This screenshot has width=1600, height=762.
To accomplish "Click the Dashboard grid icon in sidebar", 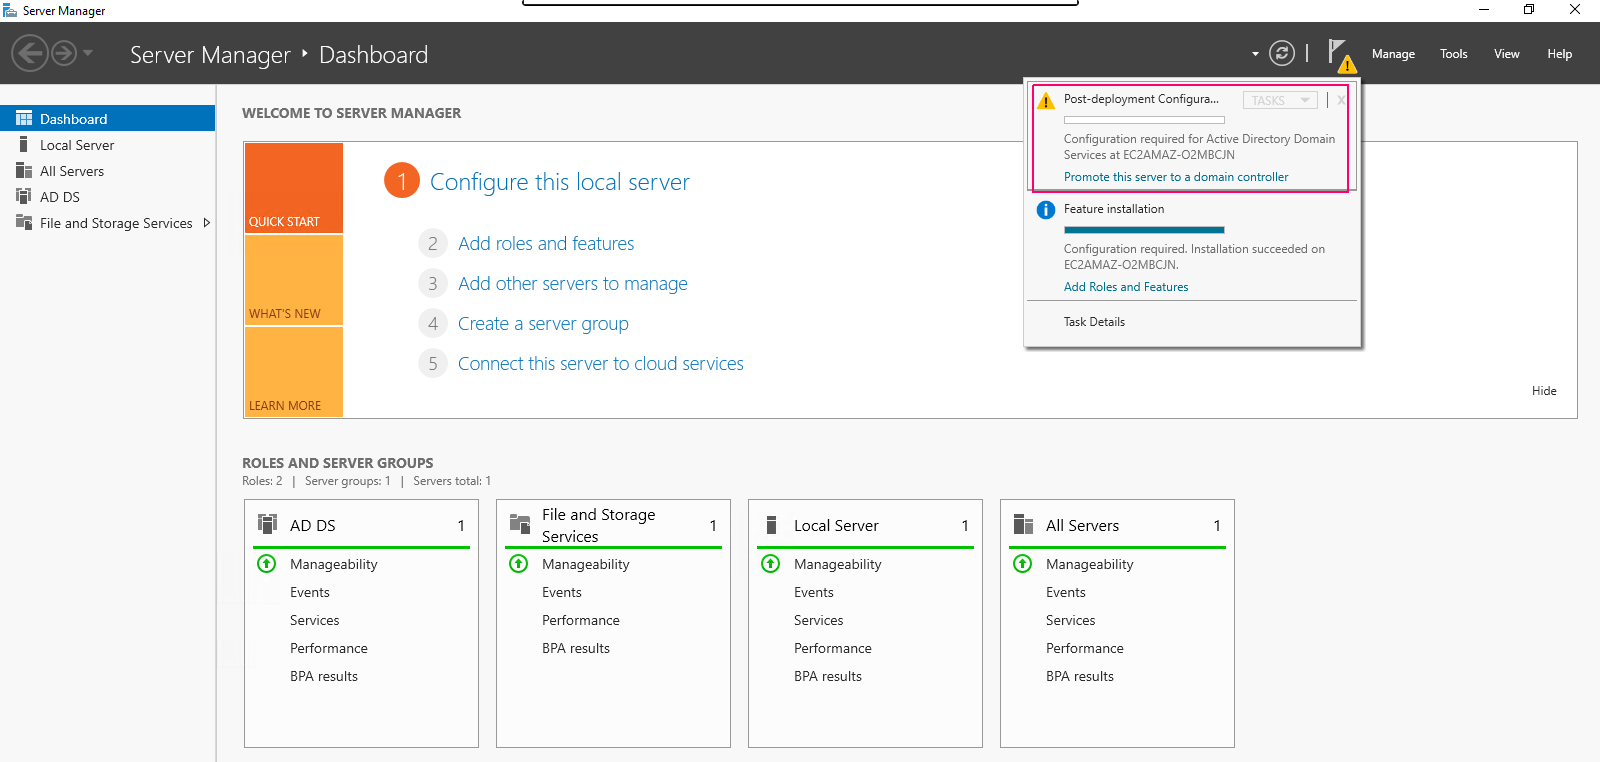I will pyautogui.click(x=24, y=118).
